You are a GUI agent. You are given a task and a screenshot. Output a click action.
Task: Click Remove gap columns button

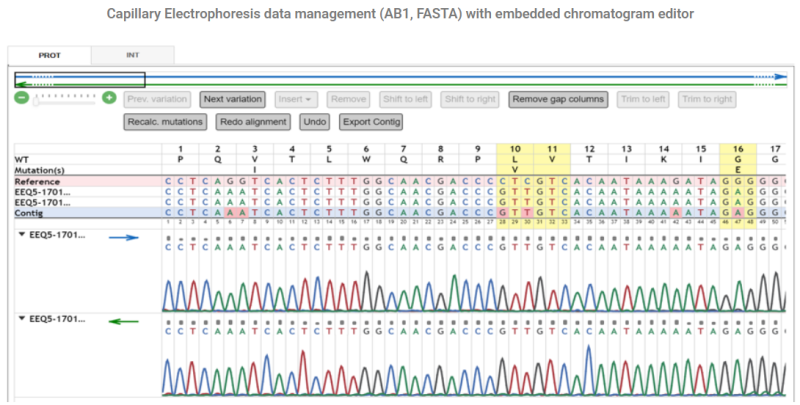pyautogui.click(x=557, y=99)
